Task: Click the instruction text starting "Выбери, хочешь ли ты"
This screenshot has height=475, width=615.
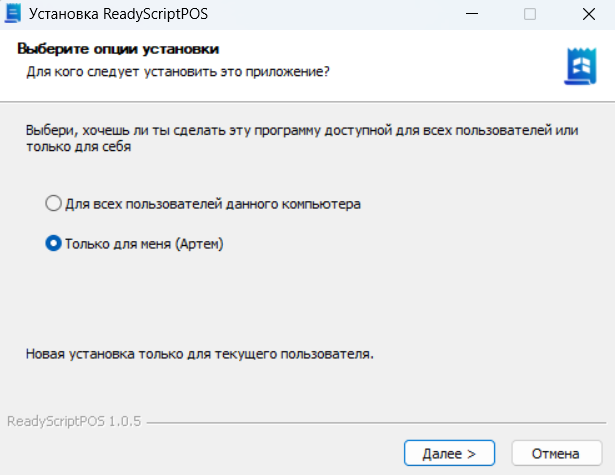Action: pyautogui.click(x=302, y=138)
